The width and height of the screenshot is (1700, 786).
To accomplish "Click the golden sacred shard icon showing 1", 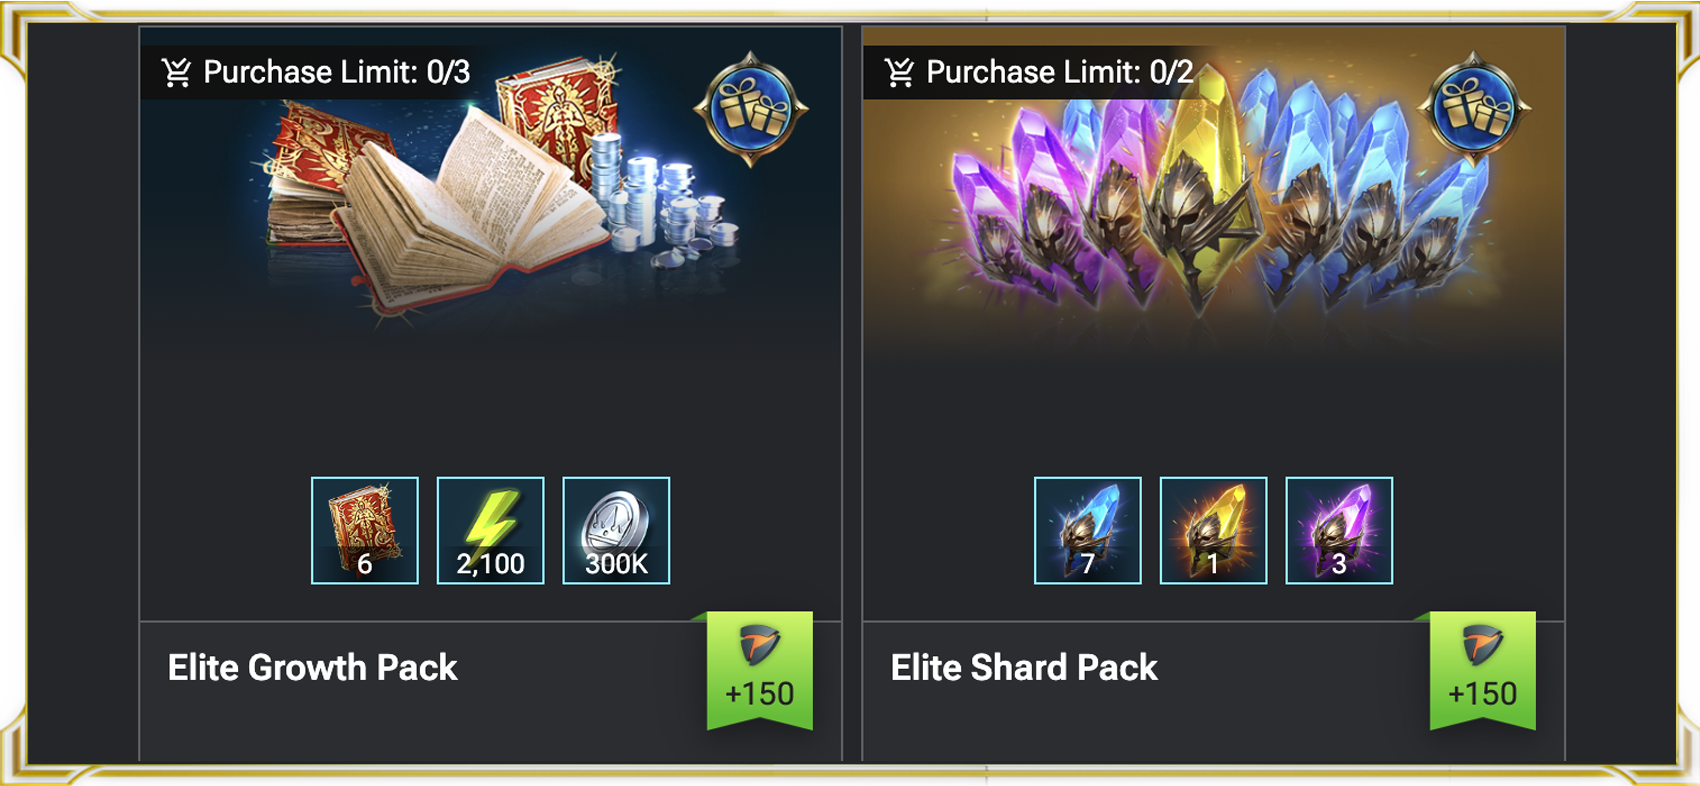I will coord(1213,530).
